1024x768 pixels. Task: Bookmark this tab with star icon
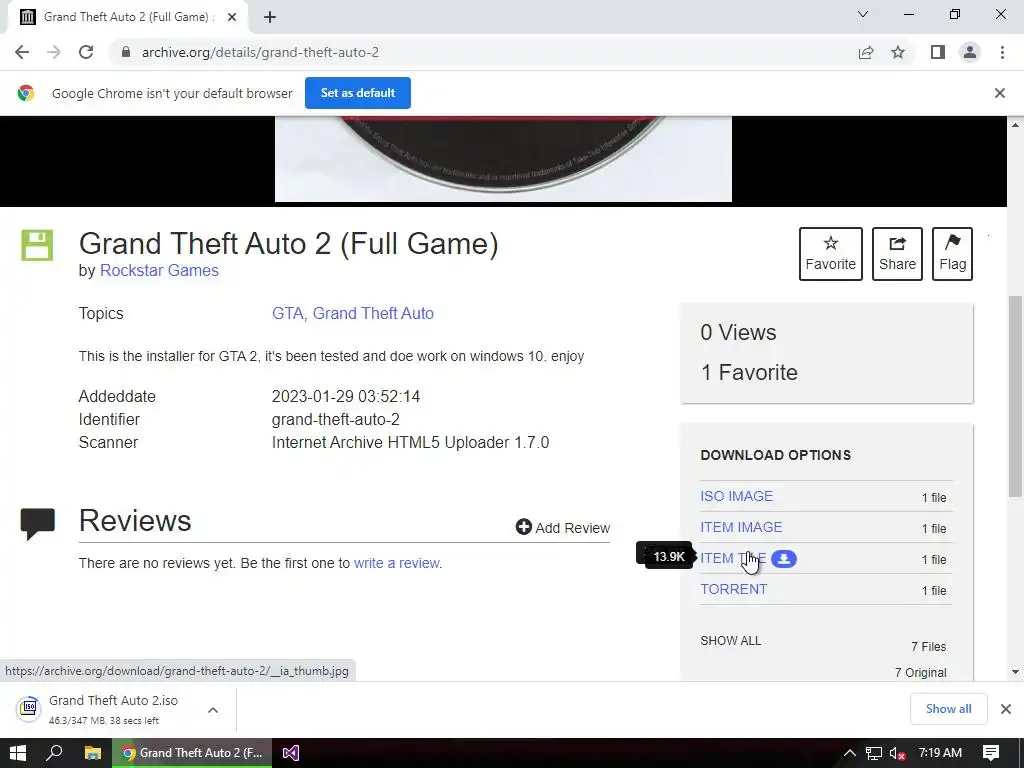tap(898, 52)
